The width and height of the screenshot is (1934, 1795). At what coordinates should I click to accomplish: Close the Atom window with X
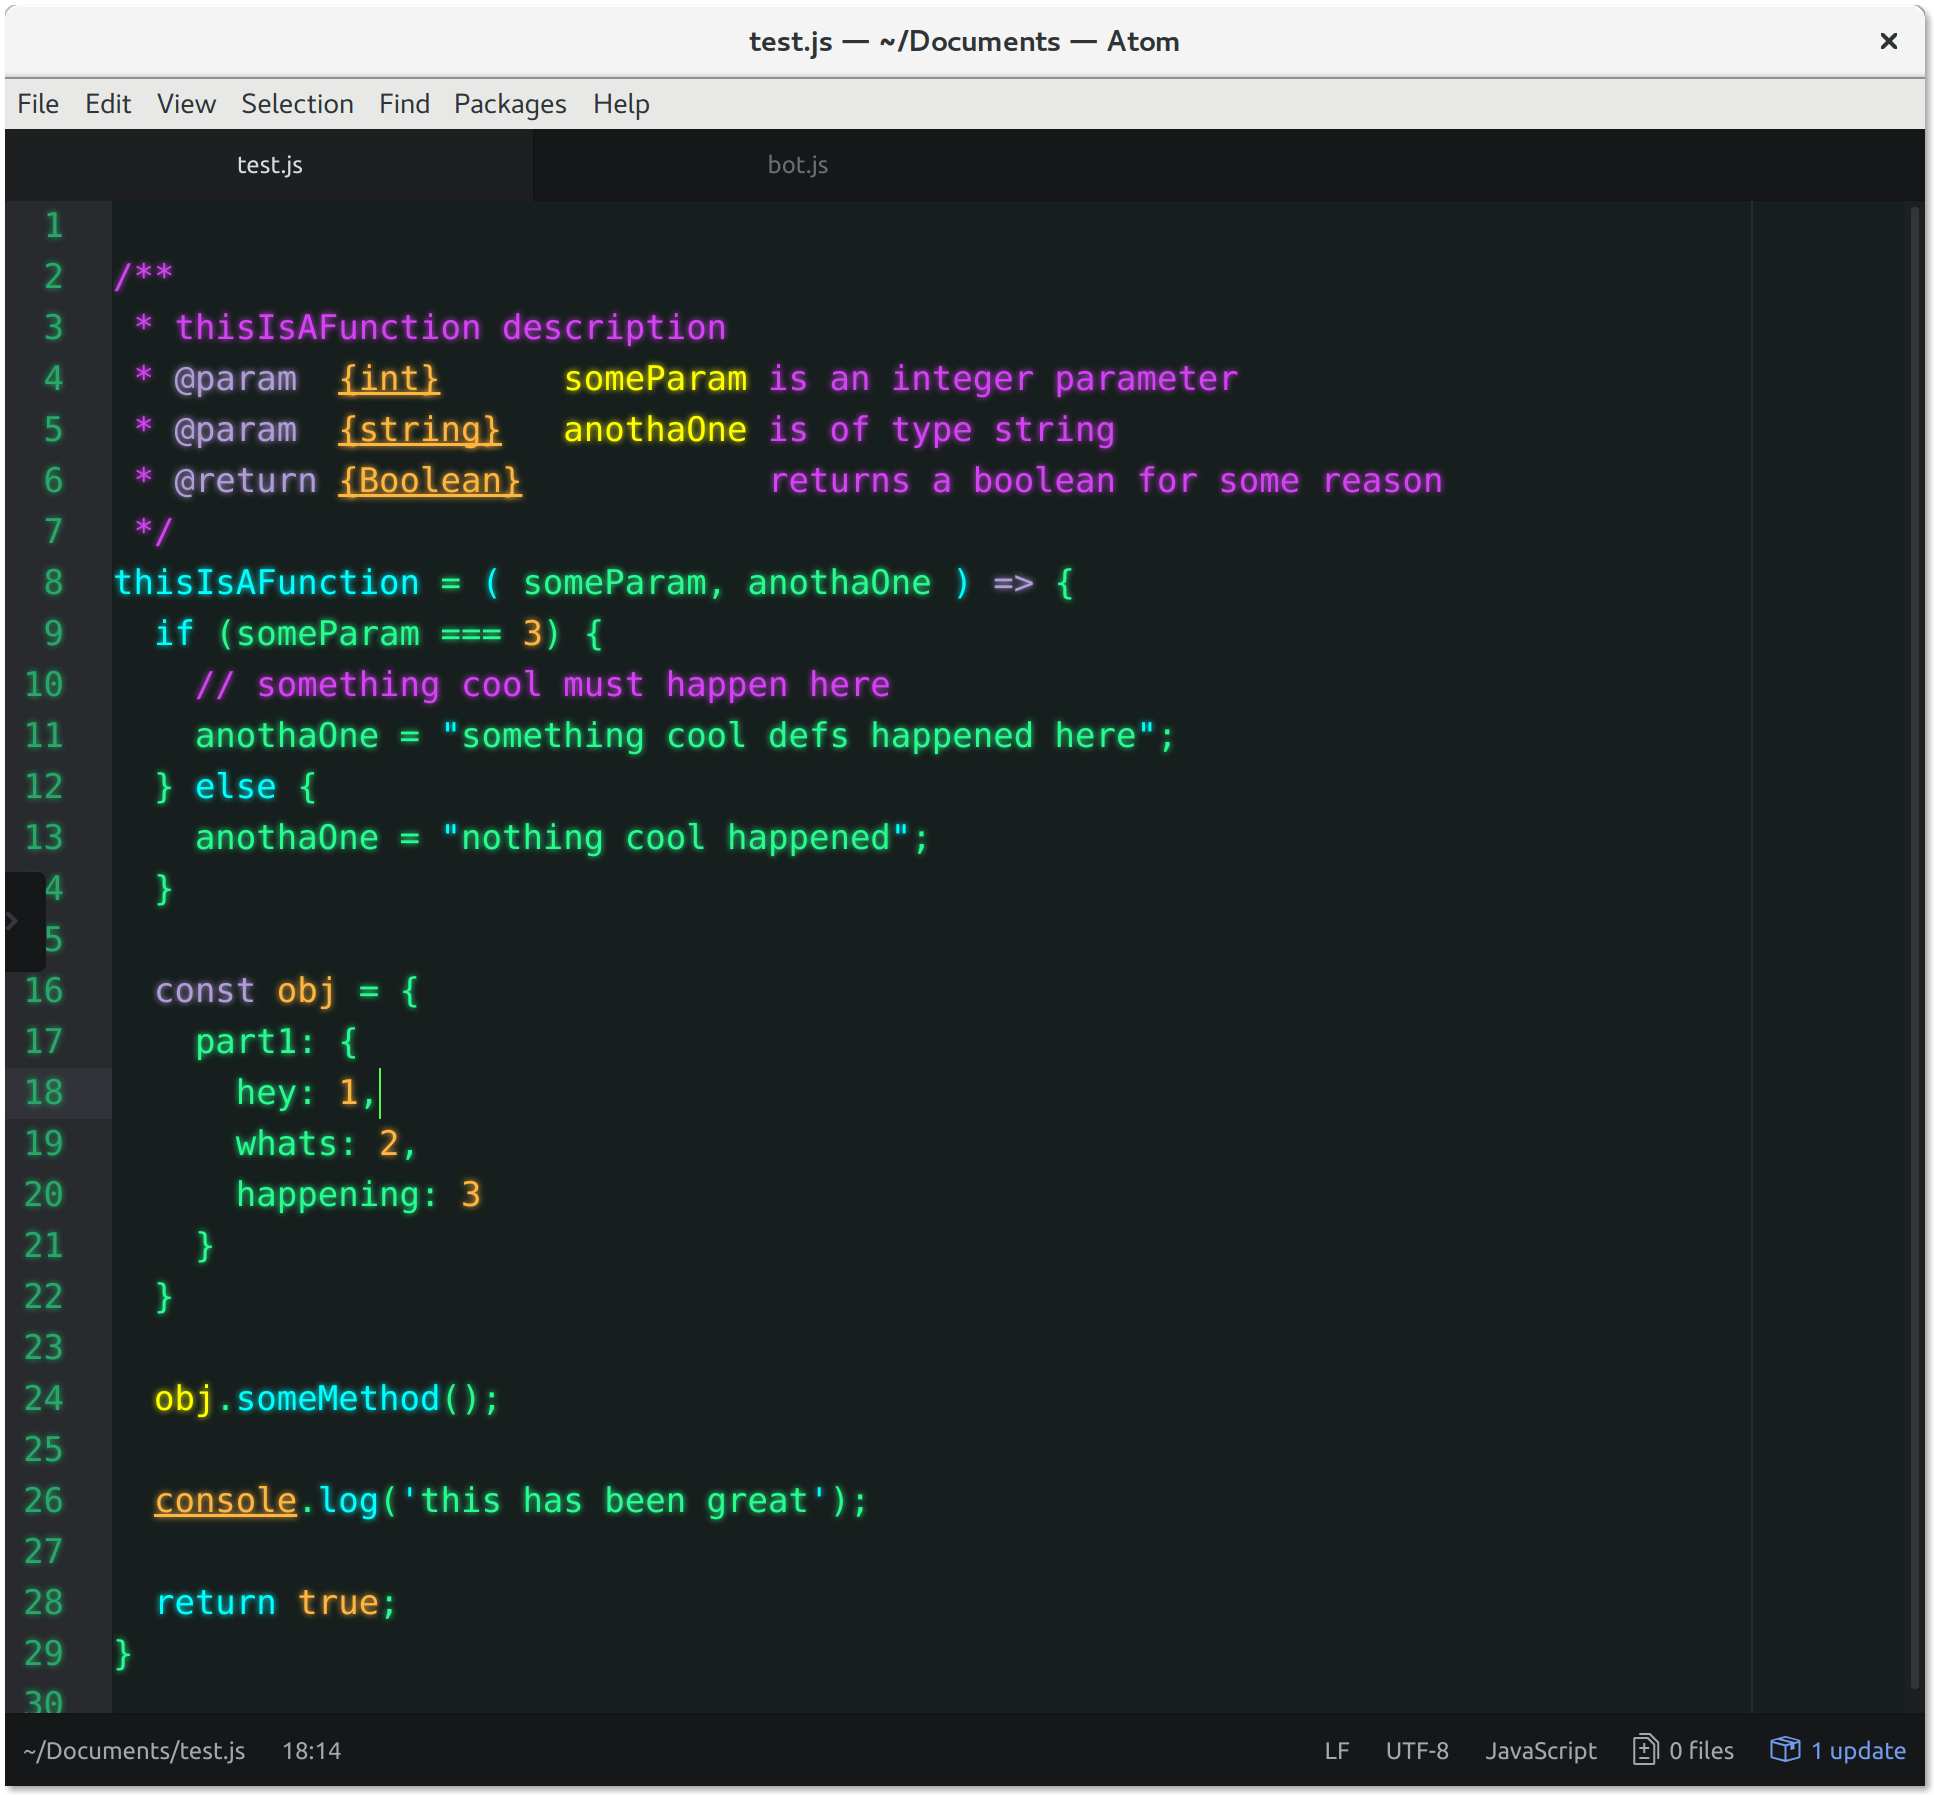tap(1888, 41)
